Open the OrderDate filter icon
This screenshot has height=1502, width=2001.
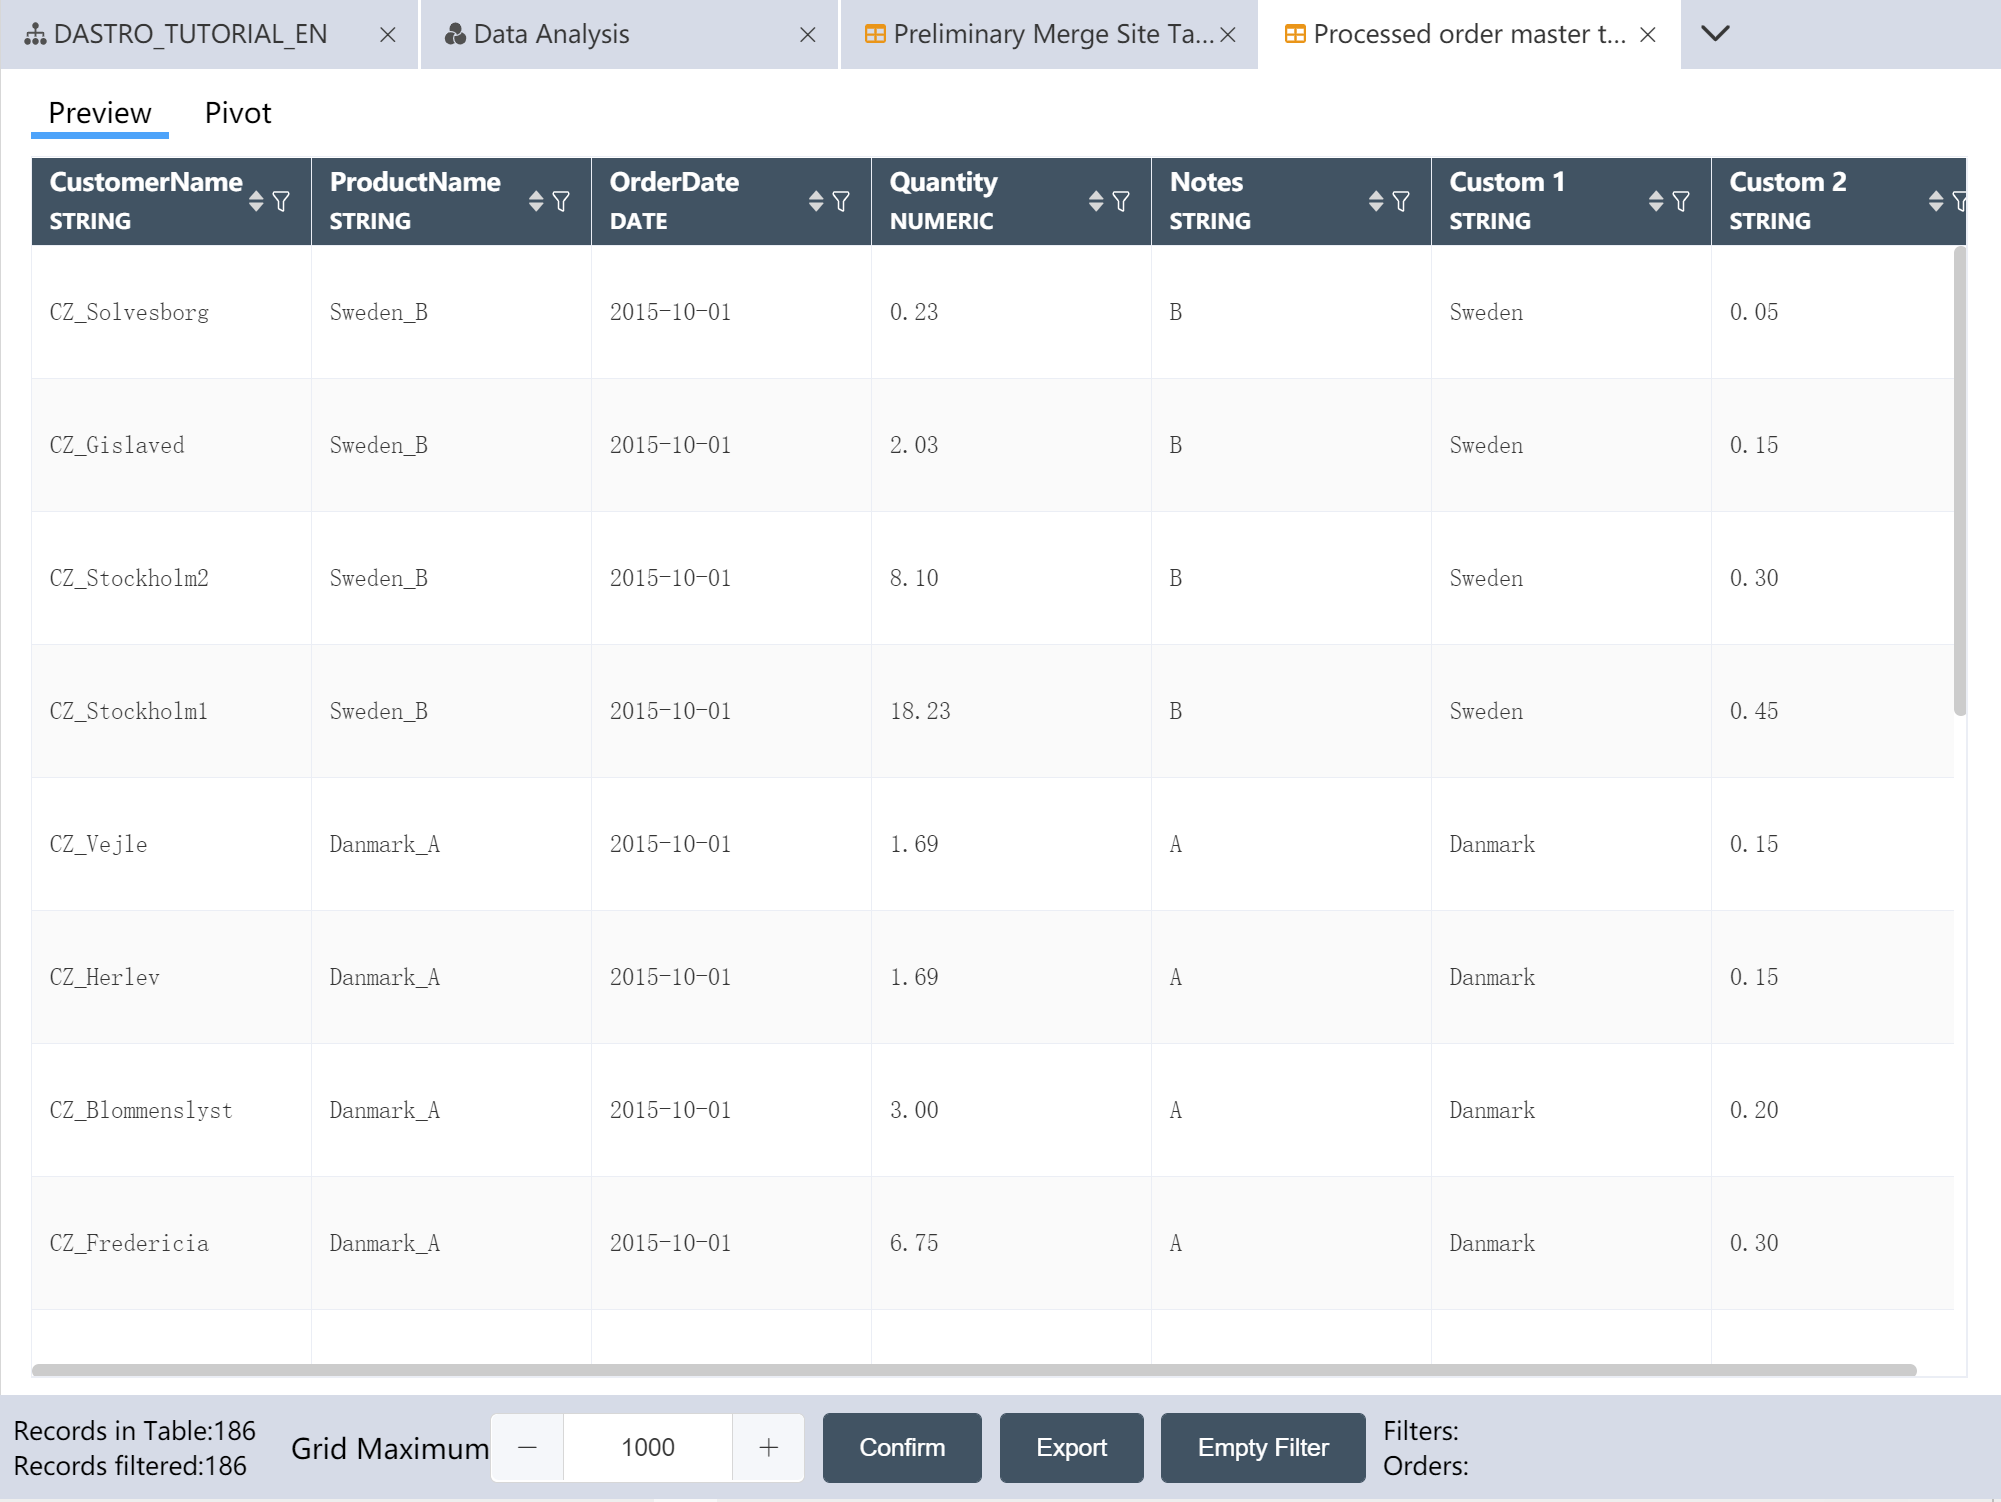[842, 201]
